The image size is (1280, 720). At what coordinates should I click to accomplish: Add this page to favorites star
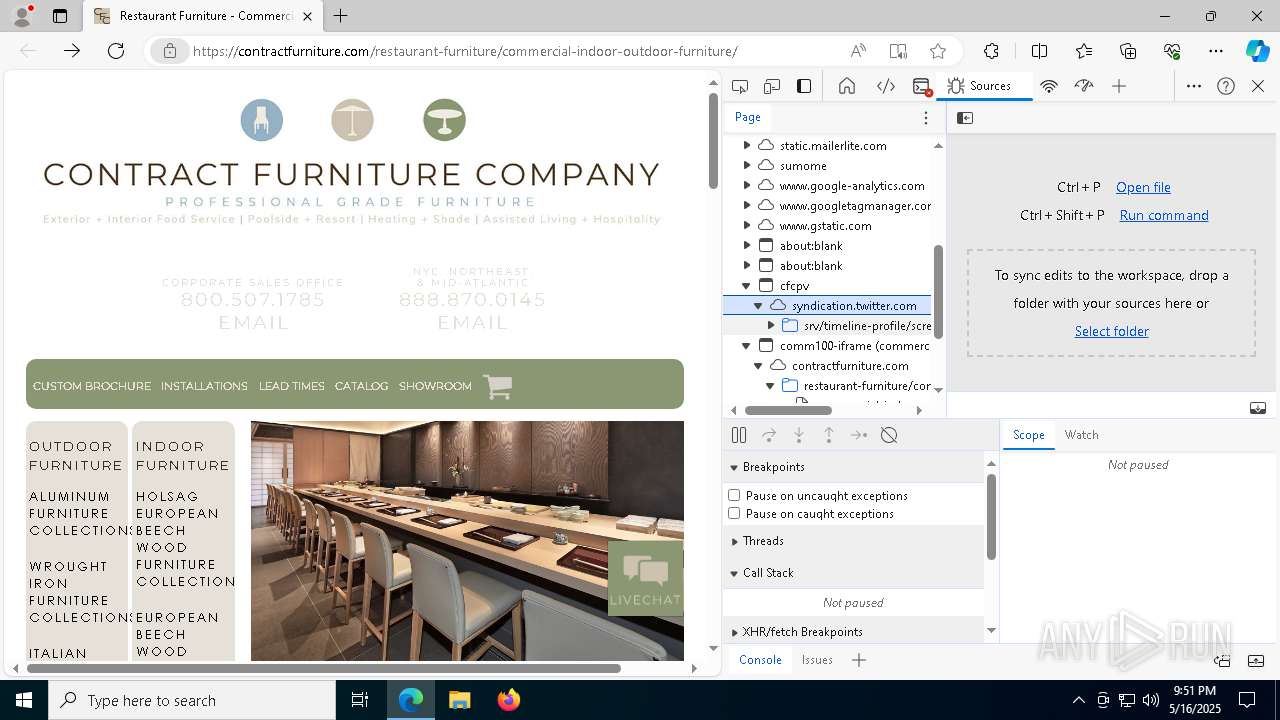[938, 51]
